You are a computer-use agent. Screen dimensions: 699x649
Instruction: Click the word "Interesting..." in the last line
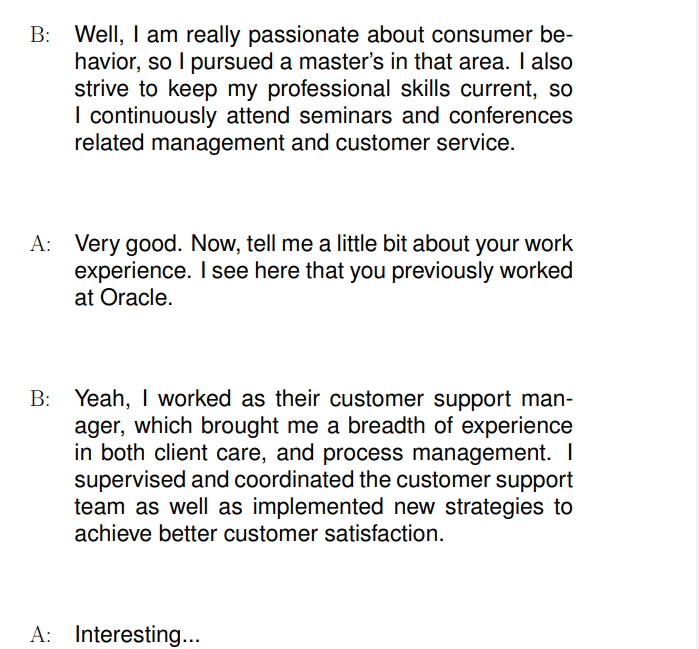pyautogui.click(x=138, y=635)
